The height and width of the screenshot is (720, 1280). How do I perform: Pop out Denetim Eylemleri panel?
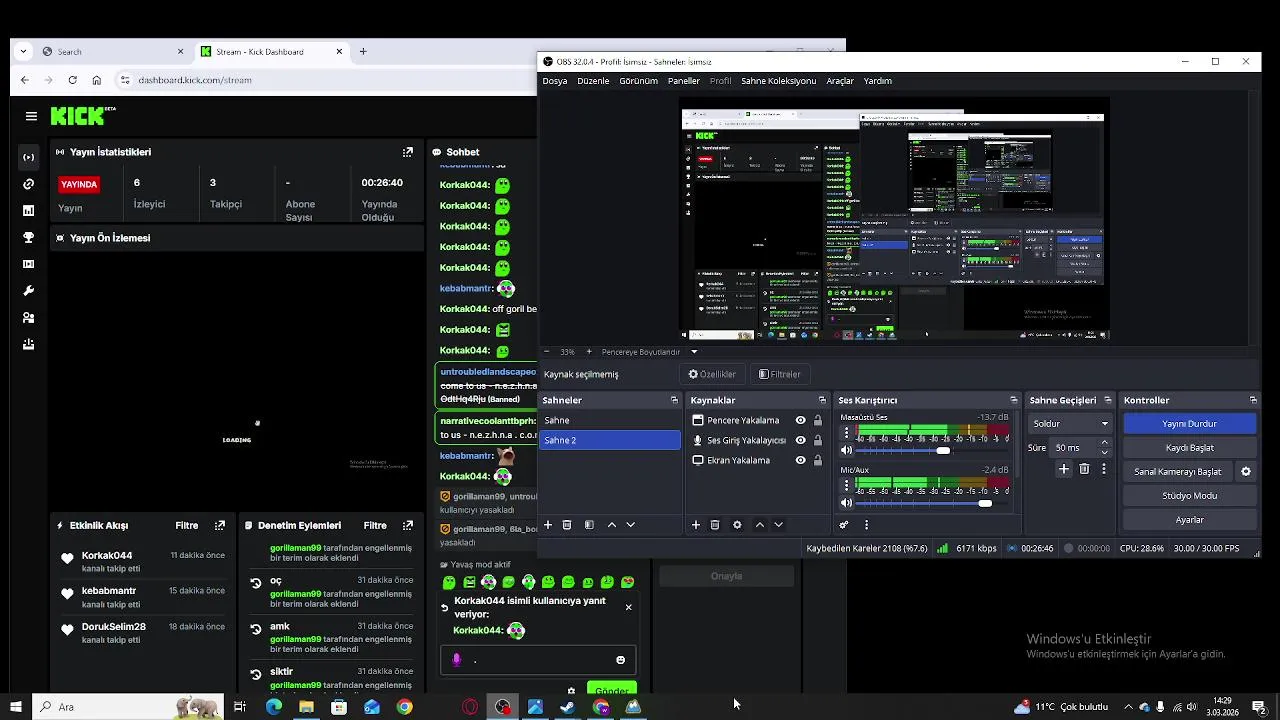click(x=407, y=525)
